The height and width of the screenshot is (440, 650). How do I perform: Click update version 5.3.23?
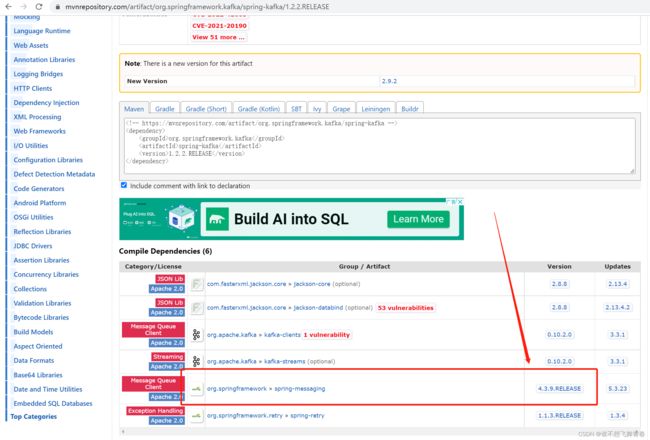coord(617,389)
